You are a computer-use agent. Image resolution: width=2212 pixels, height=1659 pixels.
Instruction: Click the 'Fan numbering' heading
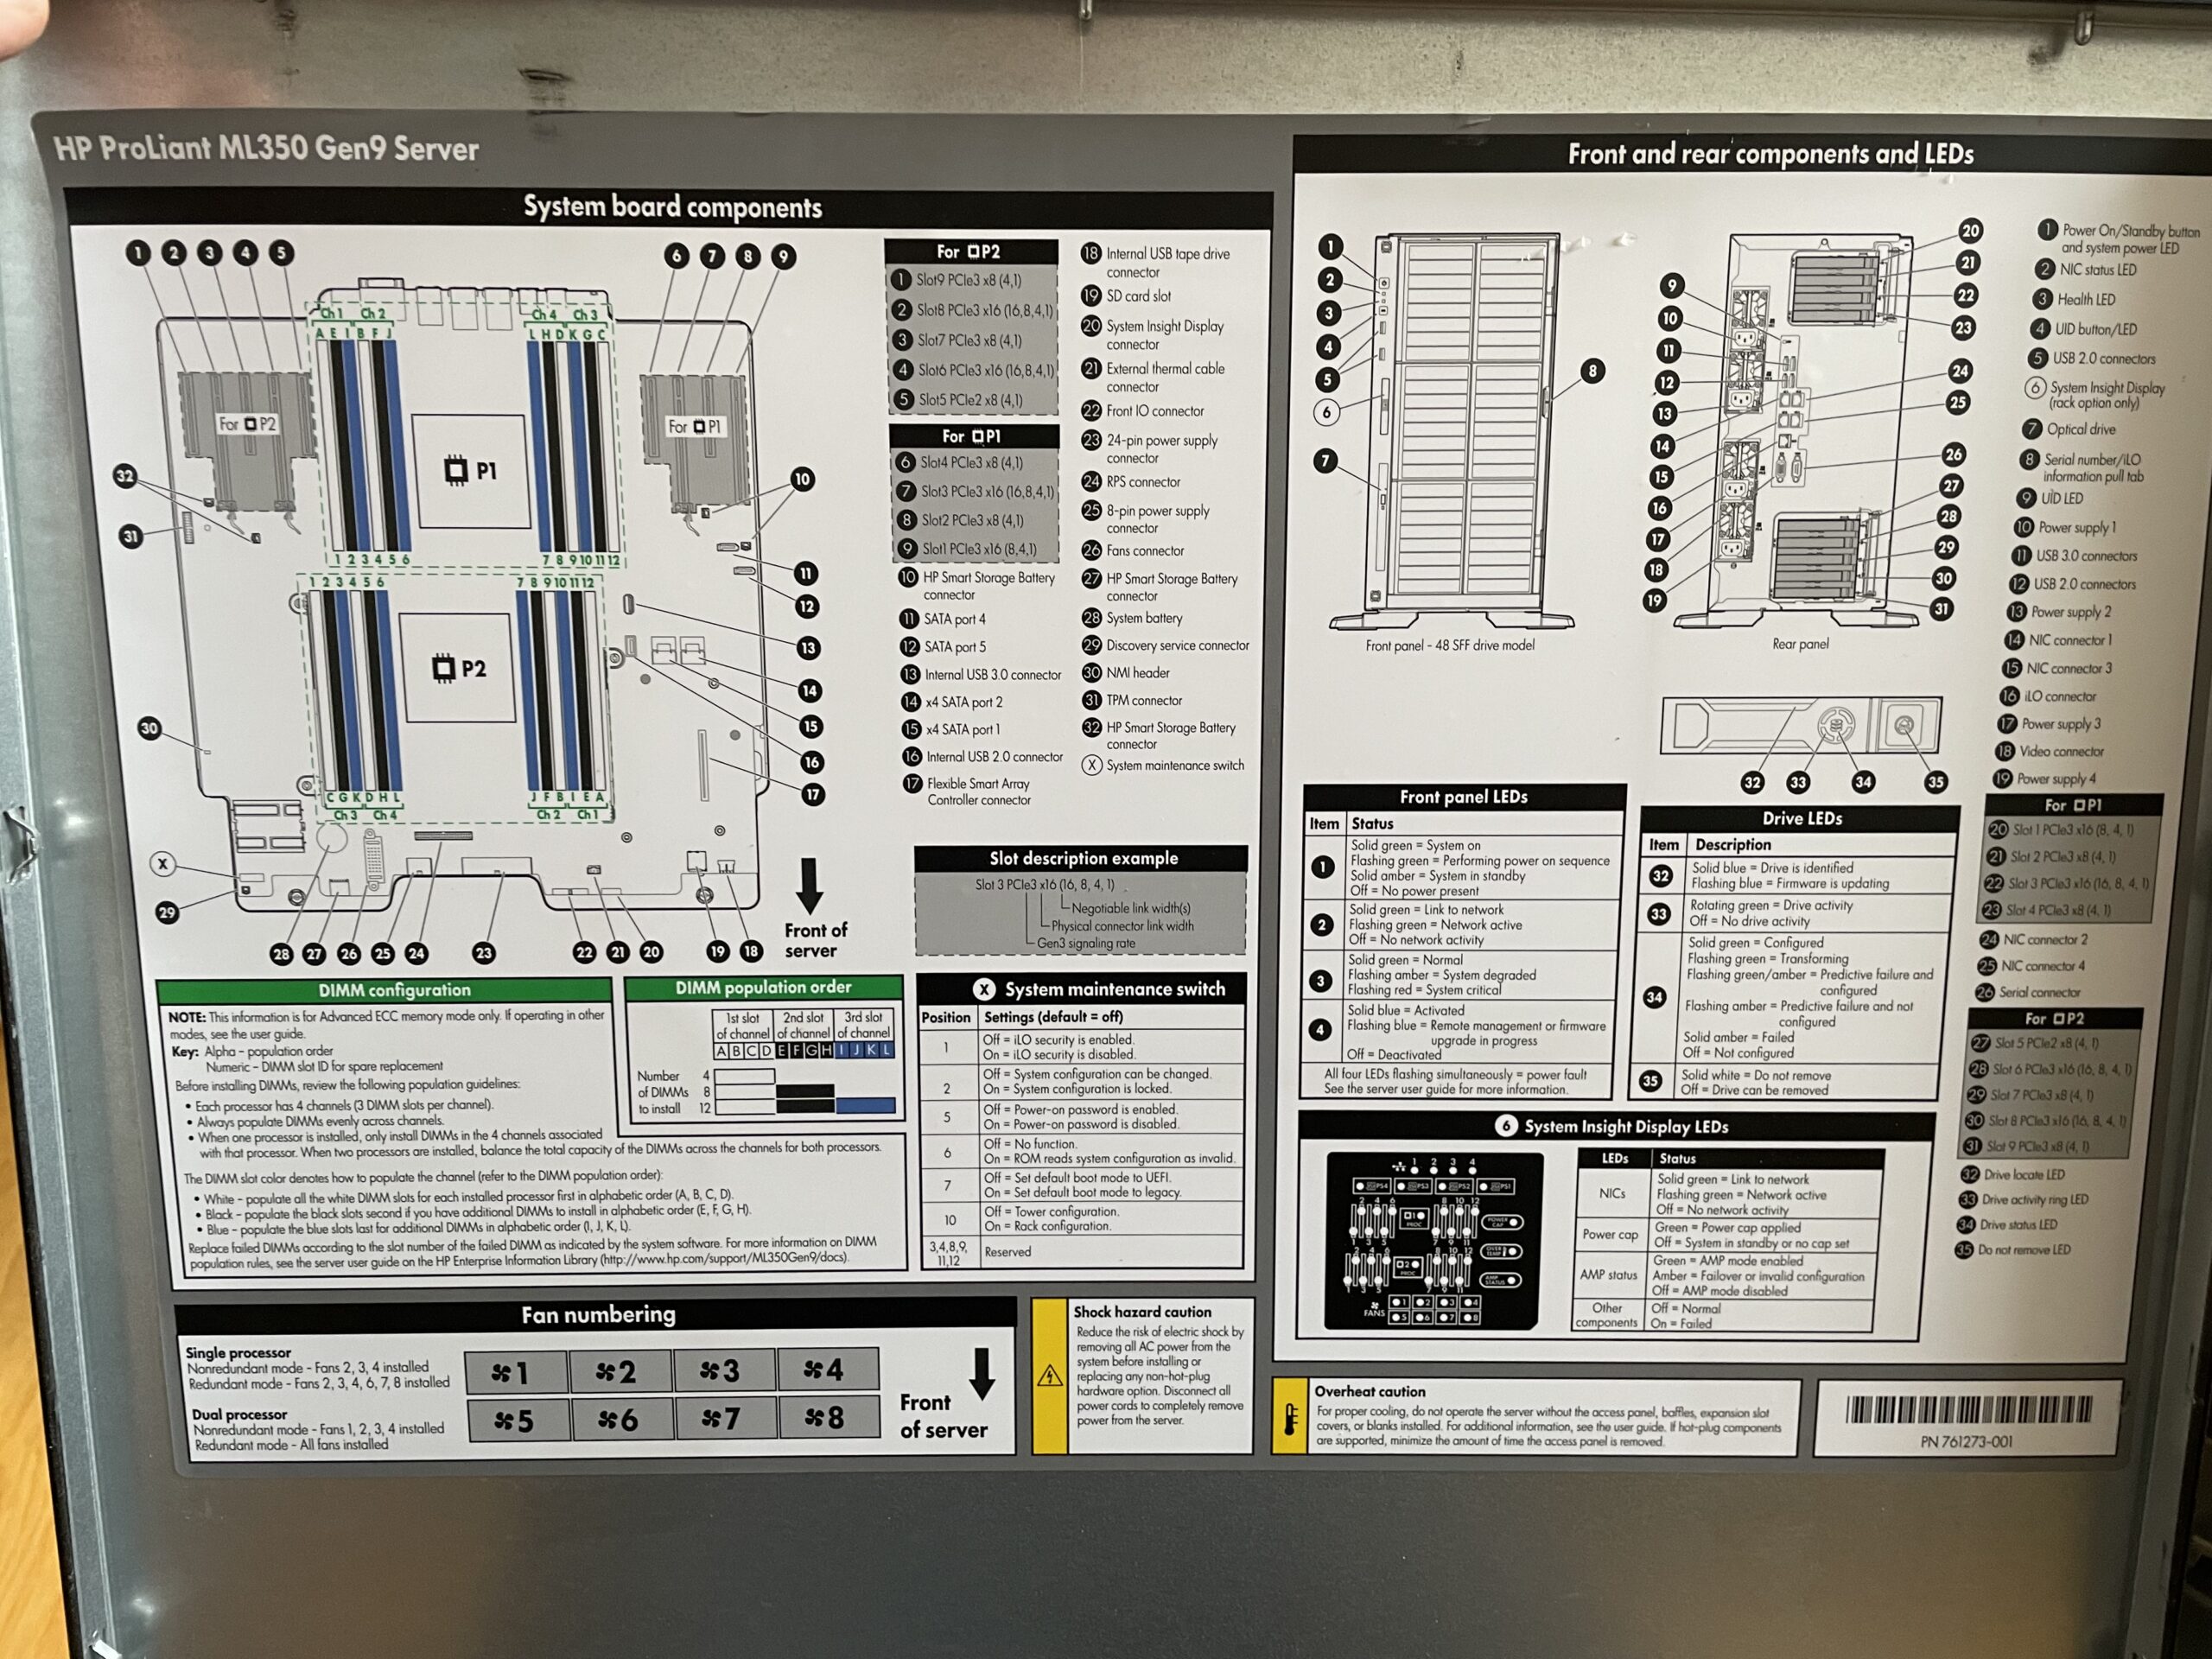coord(598,1314)
